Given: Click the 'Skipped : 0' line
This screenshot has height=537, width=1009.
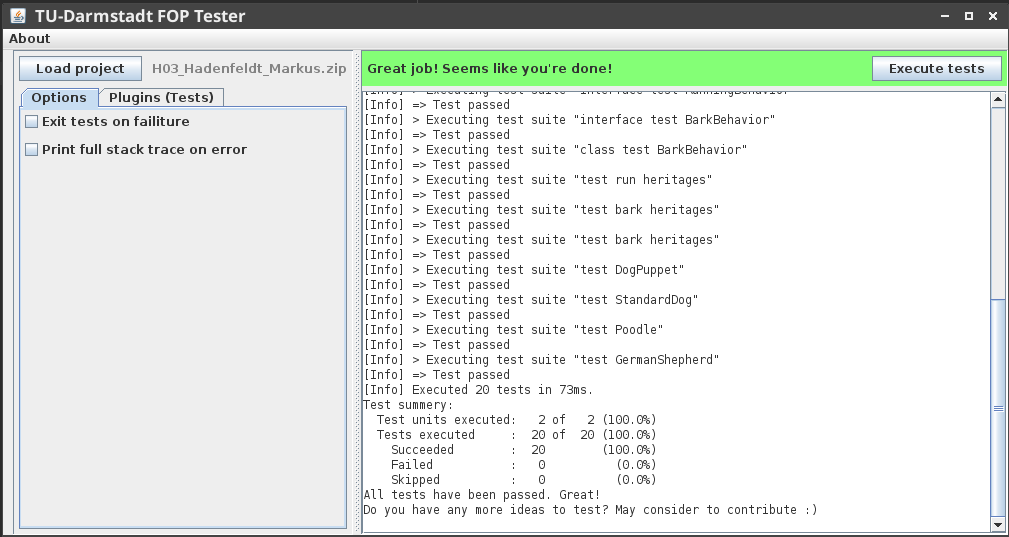Looking at the screenshot, I should (524, 480).
